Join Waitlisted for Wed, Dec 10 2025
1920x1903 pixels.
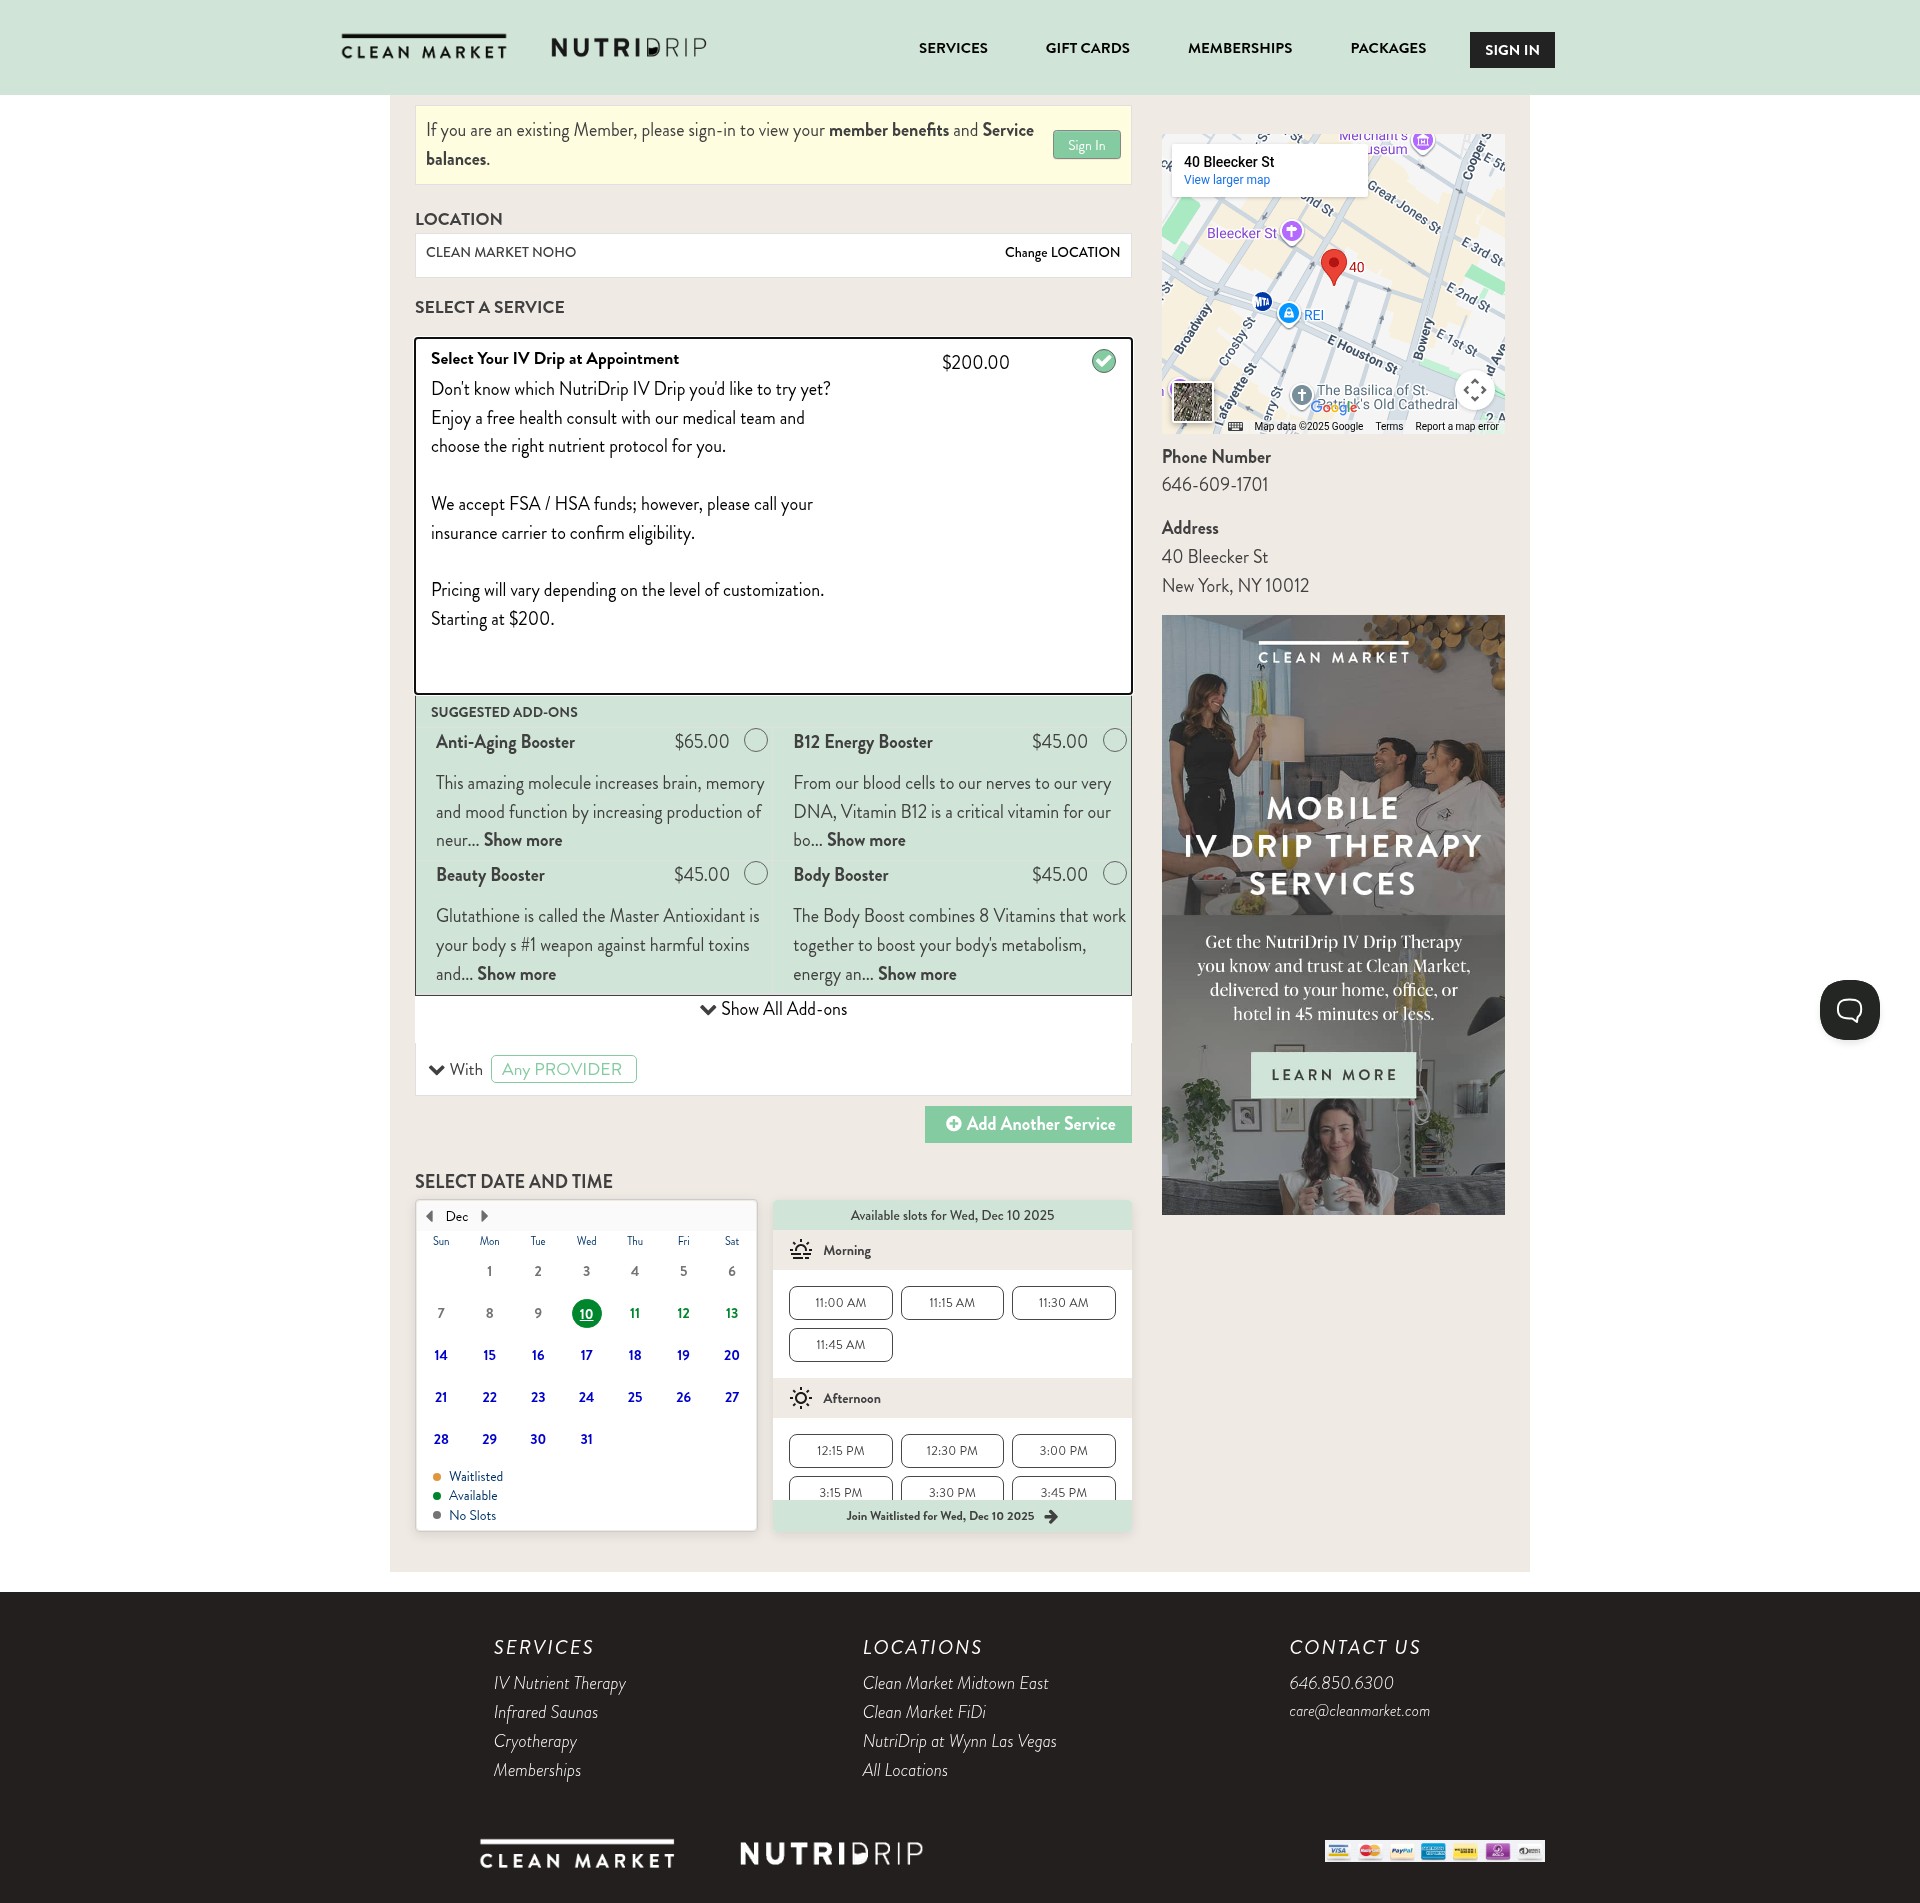pyautogui.click(x=951, y=1516)
